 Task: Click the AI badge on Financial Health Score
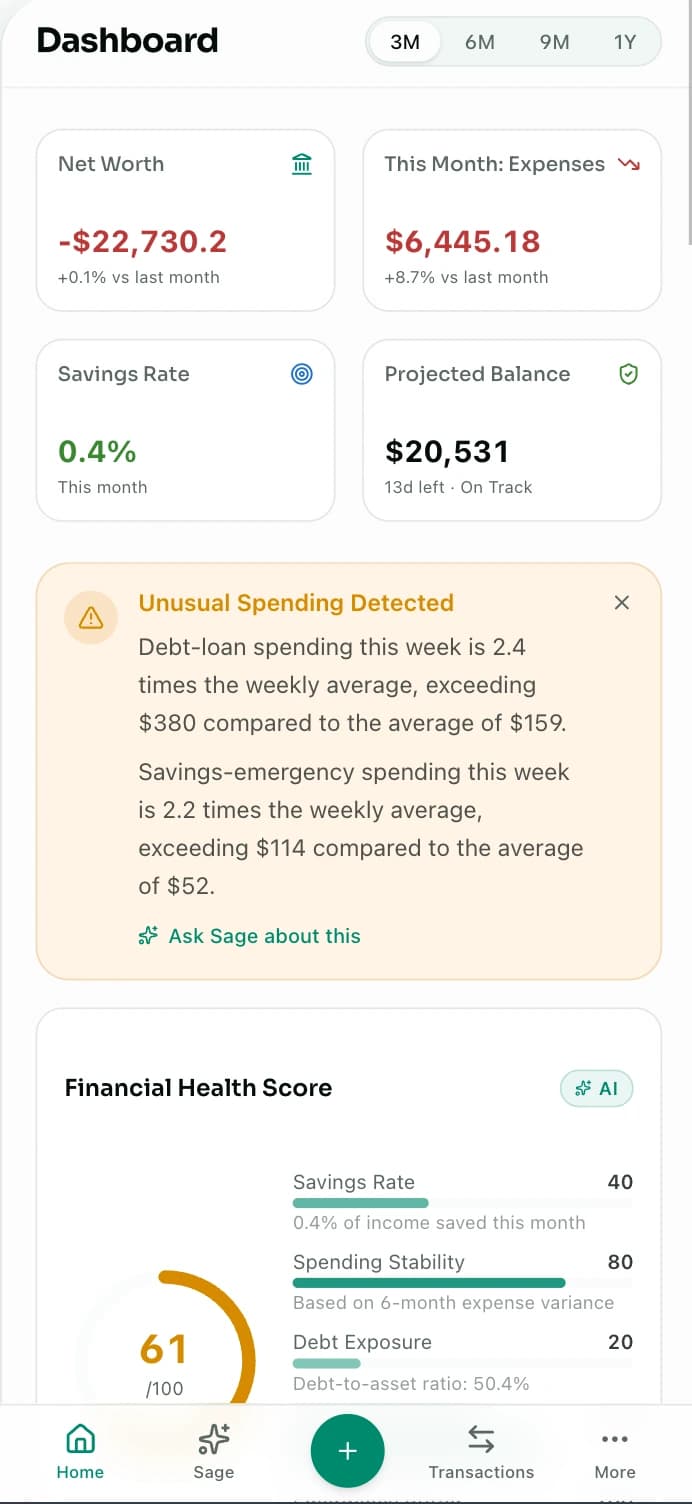(x=597, y=1089)
